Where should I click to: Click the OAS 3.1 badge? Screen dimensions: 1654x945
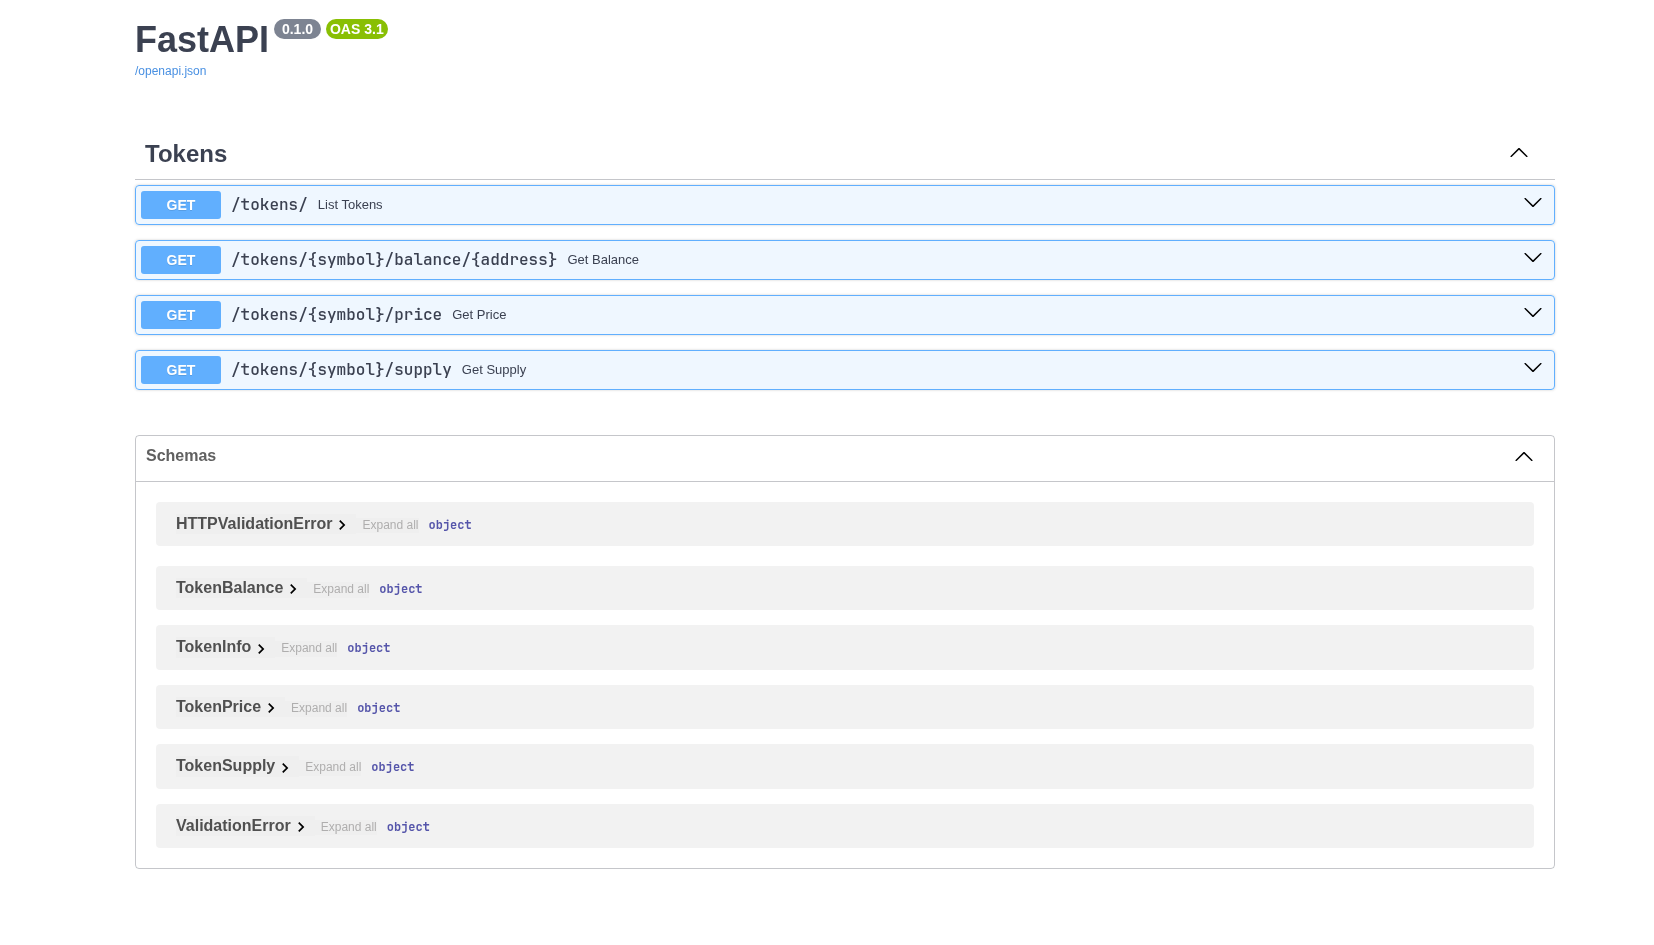[357, 29]
